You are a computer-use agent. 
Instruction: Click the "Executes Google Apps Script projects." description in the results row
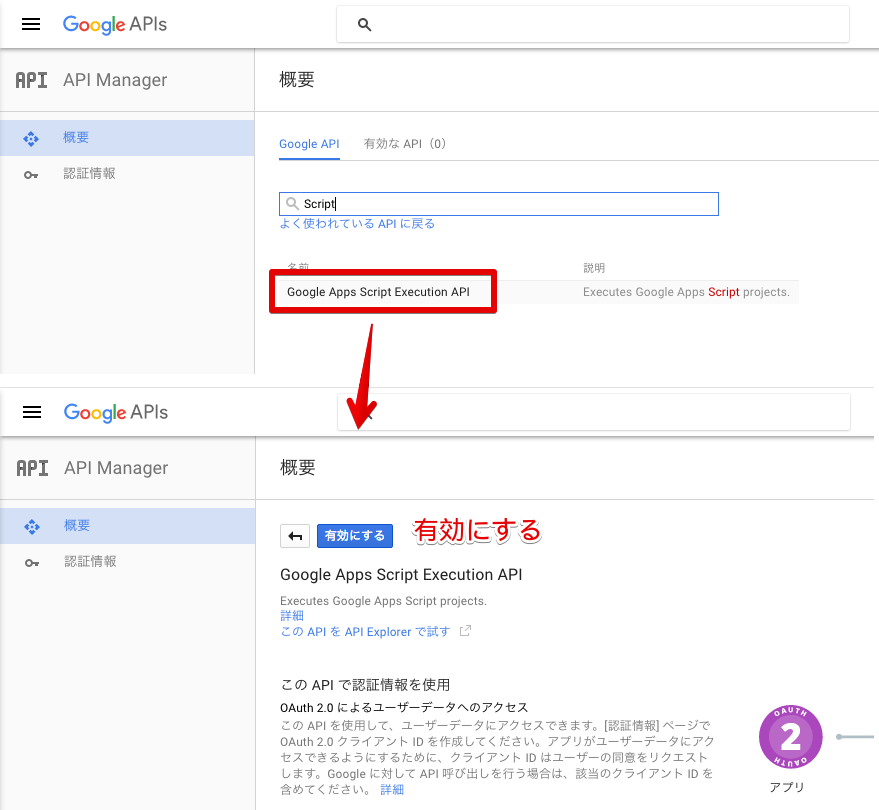pyautogui.click(x=686, y=292)
